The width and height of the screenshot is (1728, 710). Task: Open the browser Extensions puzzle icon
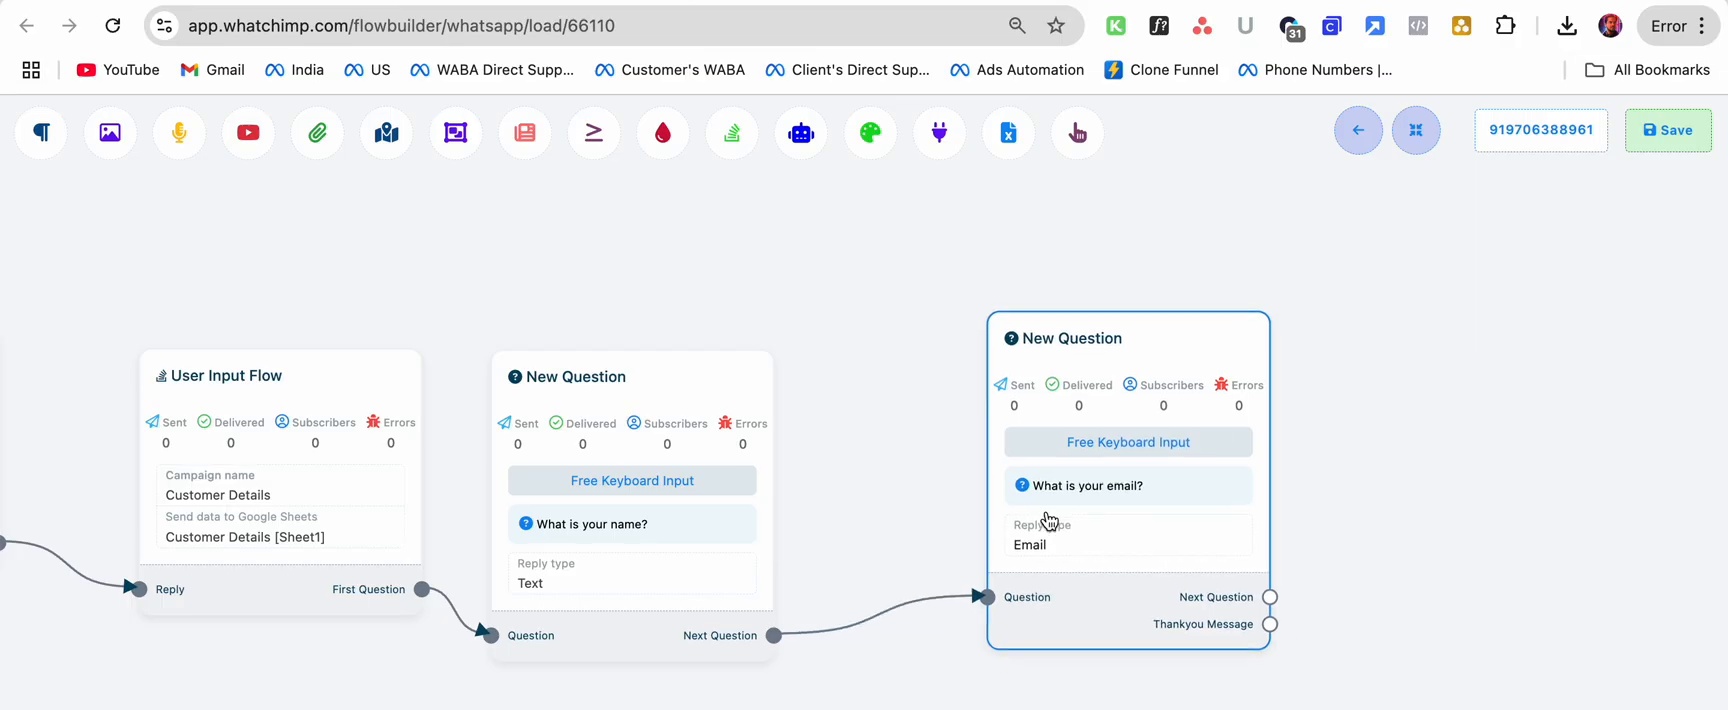[x=1505, y=26]
